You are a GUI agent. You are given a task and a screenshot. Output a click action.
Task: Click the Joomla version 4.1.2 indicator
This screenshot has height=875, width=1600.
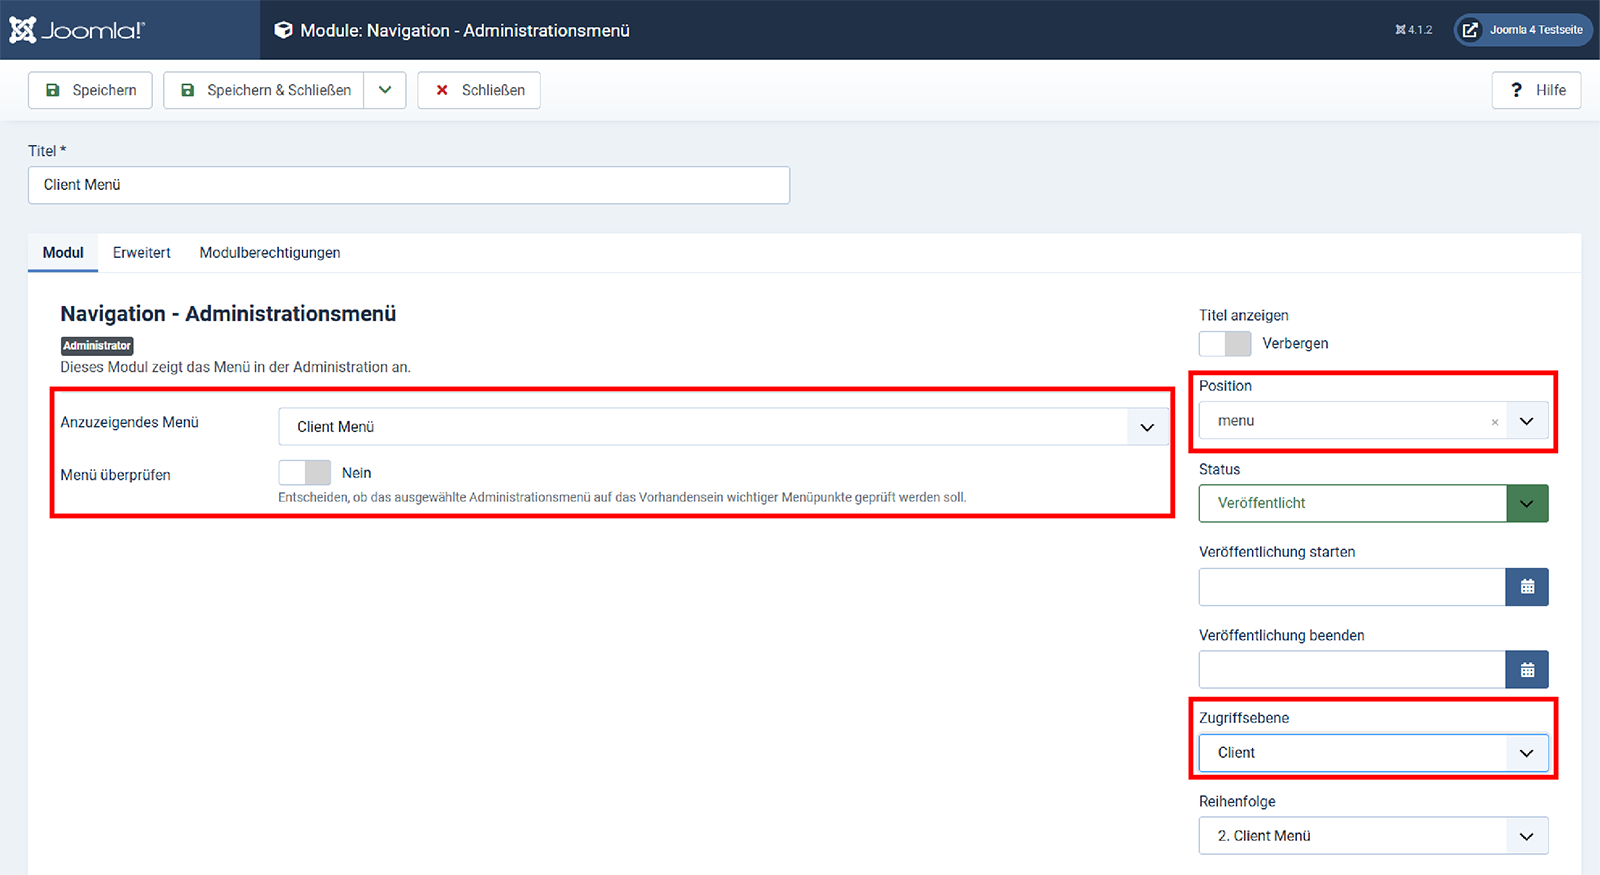[x=1413, y=30]
